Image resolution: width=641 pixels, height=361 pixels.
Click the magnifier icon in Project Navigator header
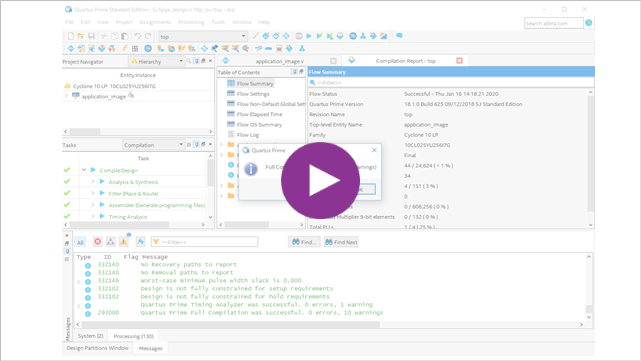[x=189, y=61]
